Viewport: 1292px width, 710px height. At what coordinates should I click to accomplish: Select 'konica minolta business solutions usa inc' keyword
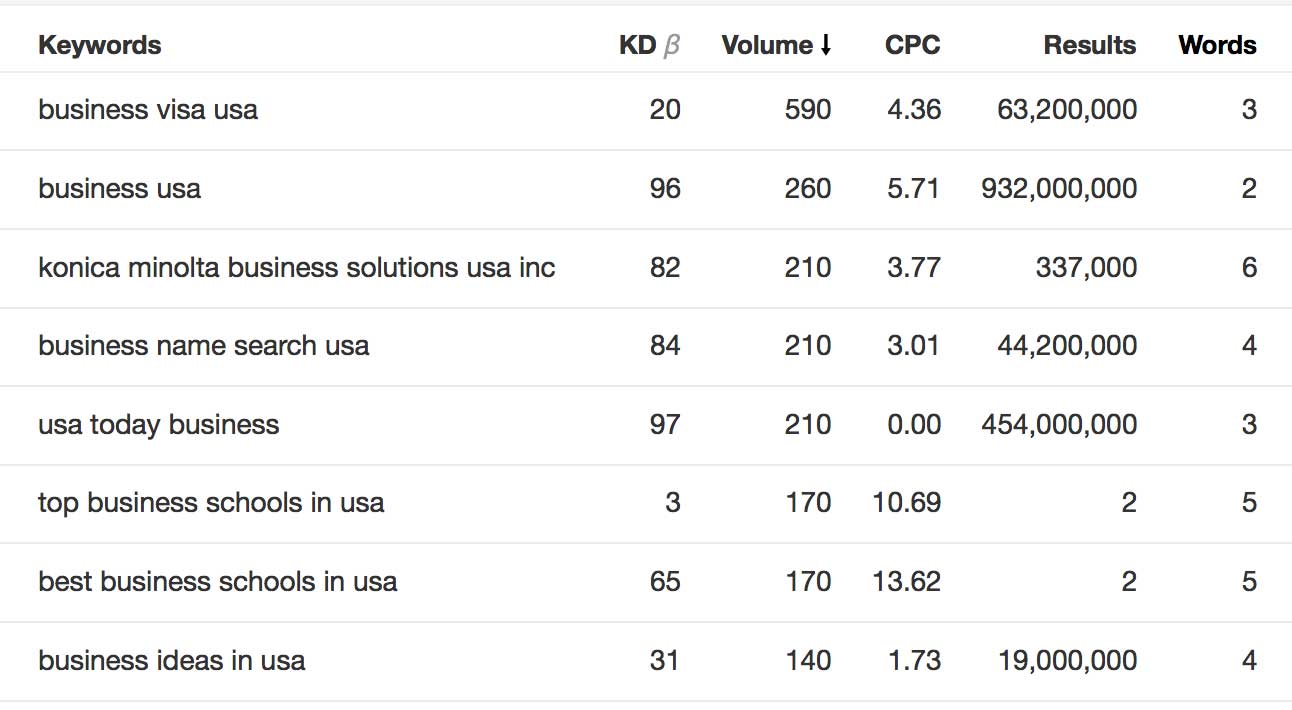[x=297, y=267]
